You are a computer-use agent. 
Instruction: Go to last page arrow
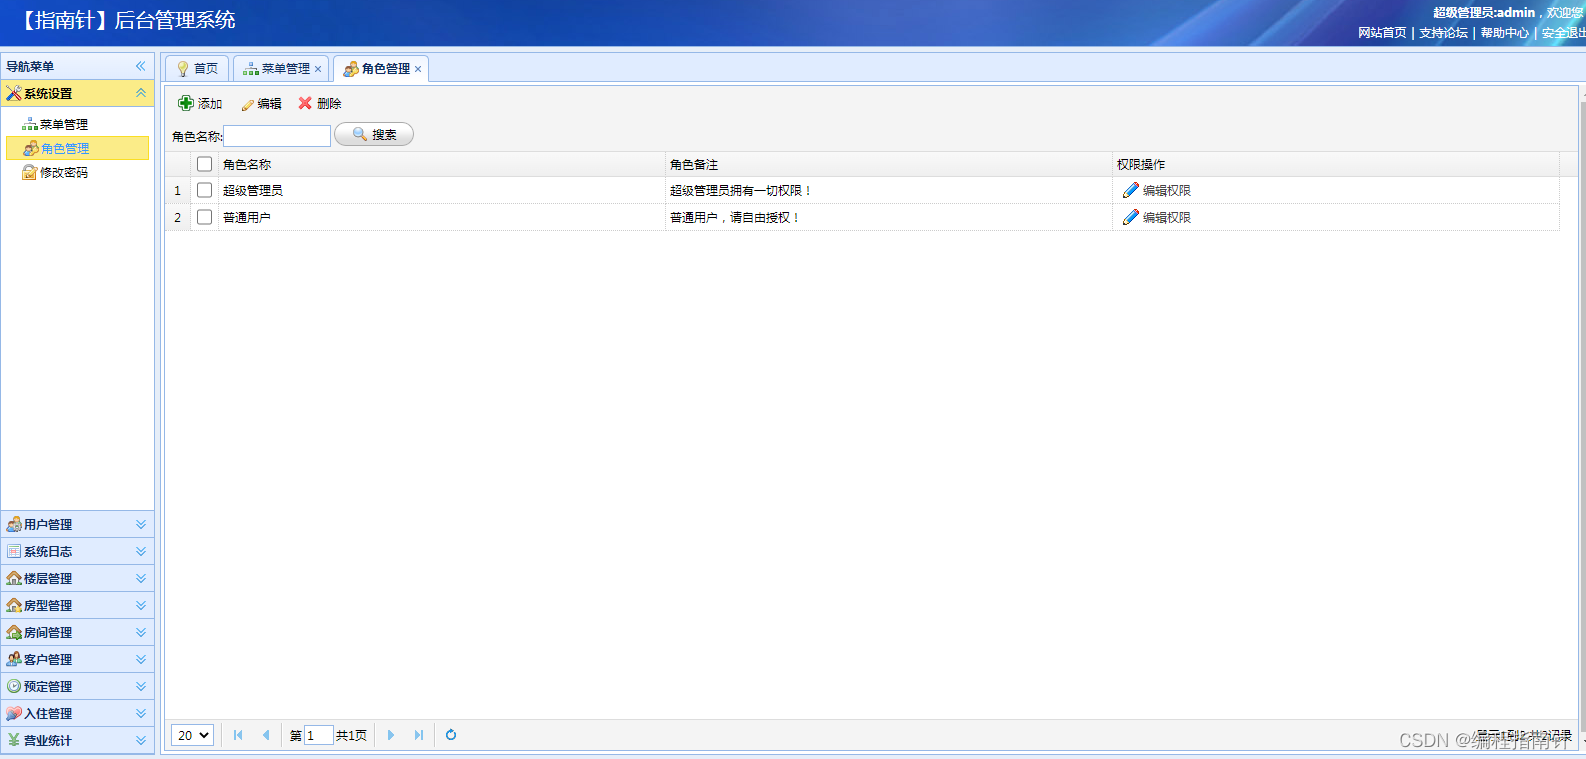pyautogui.click(x=419, y=735)
